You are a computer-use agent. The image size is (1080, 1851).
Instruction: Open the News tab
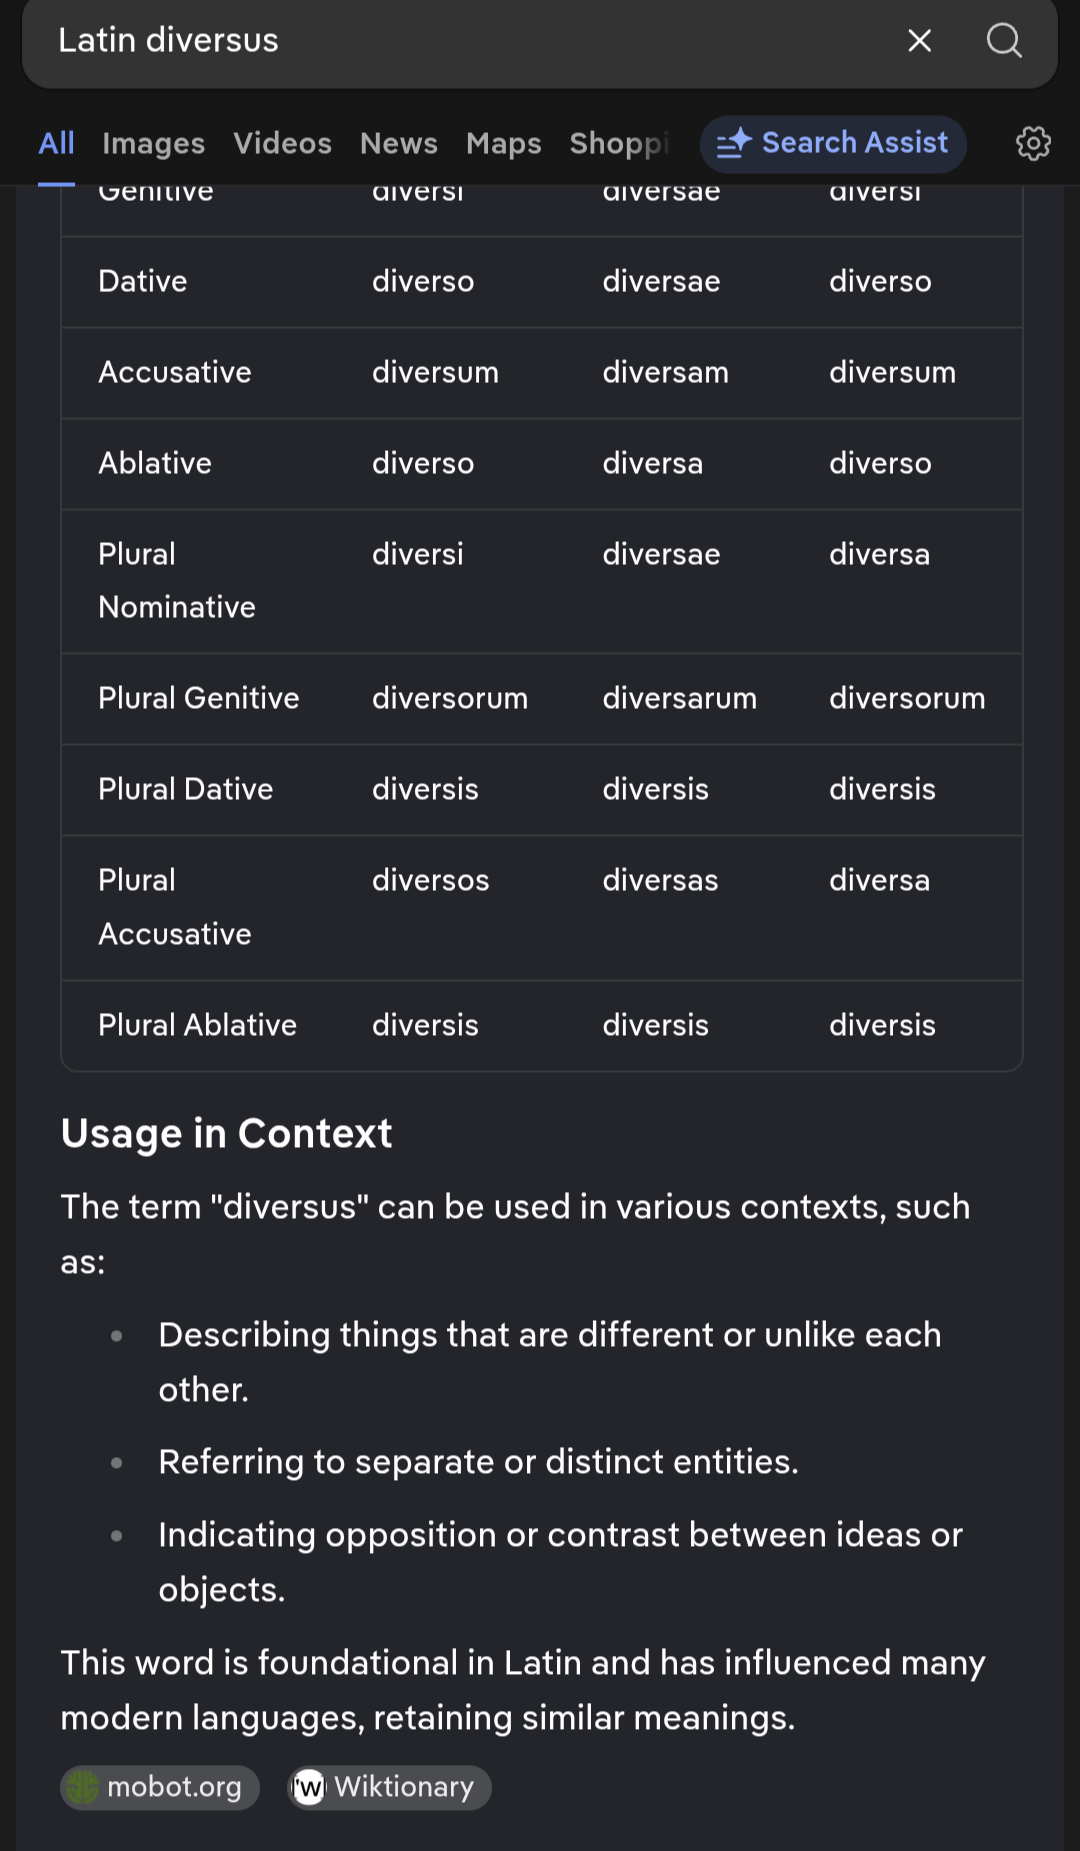[398, 144]
